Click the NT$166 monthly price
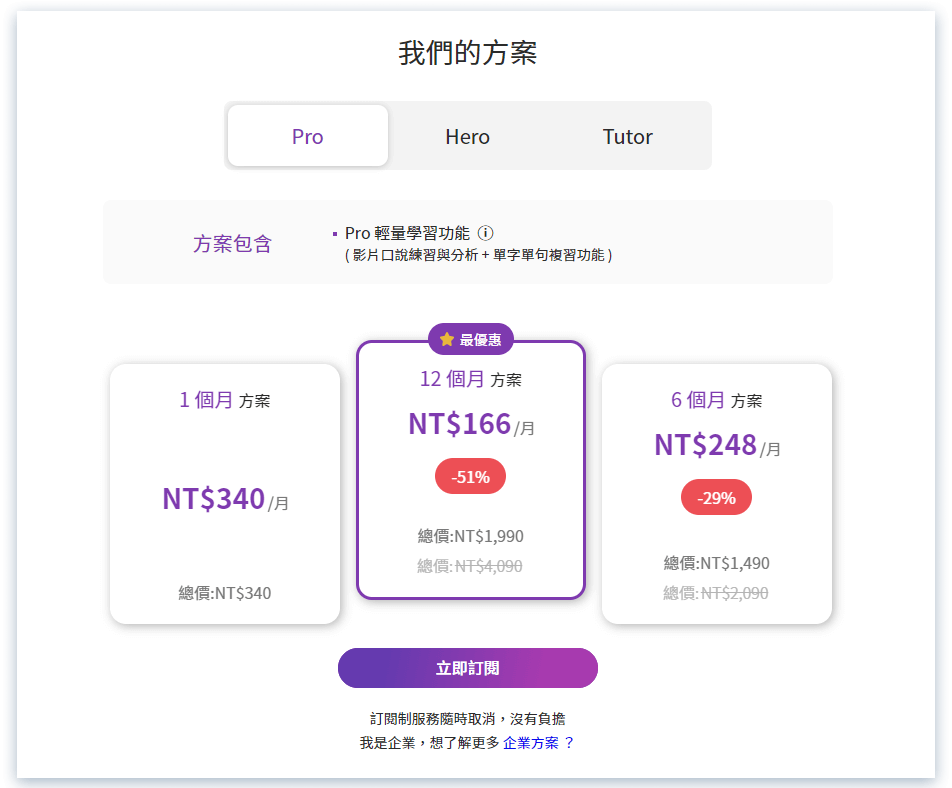This screenshot has height=788, width=952. pyautogui.click(x=460, y=424)
